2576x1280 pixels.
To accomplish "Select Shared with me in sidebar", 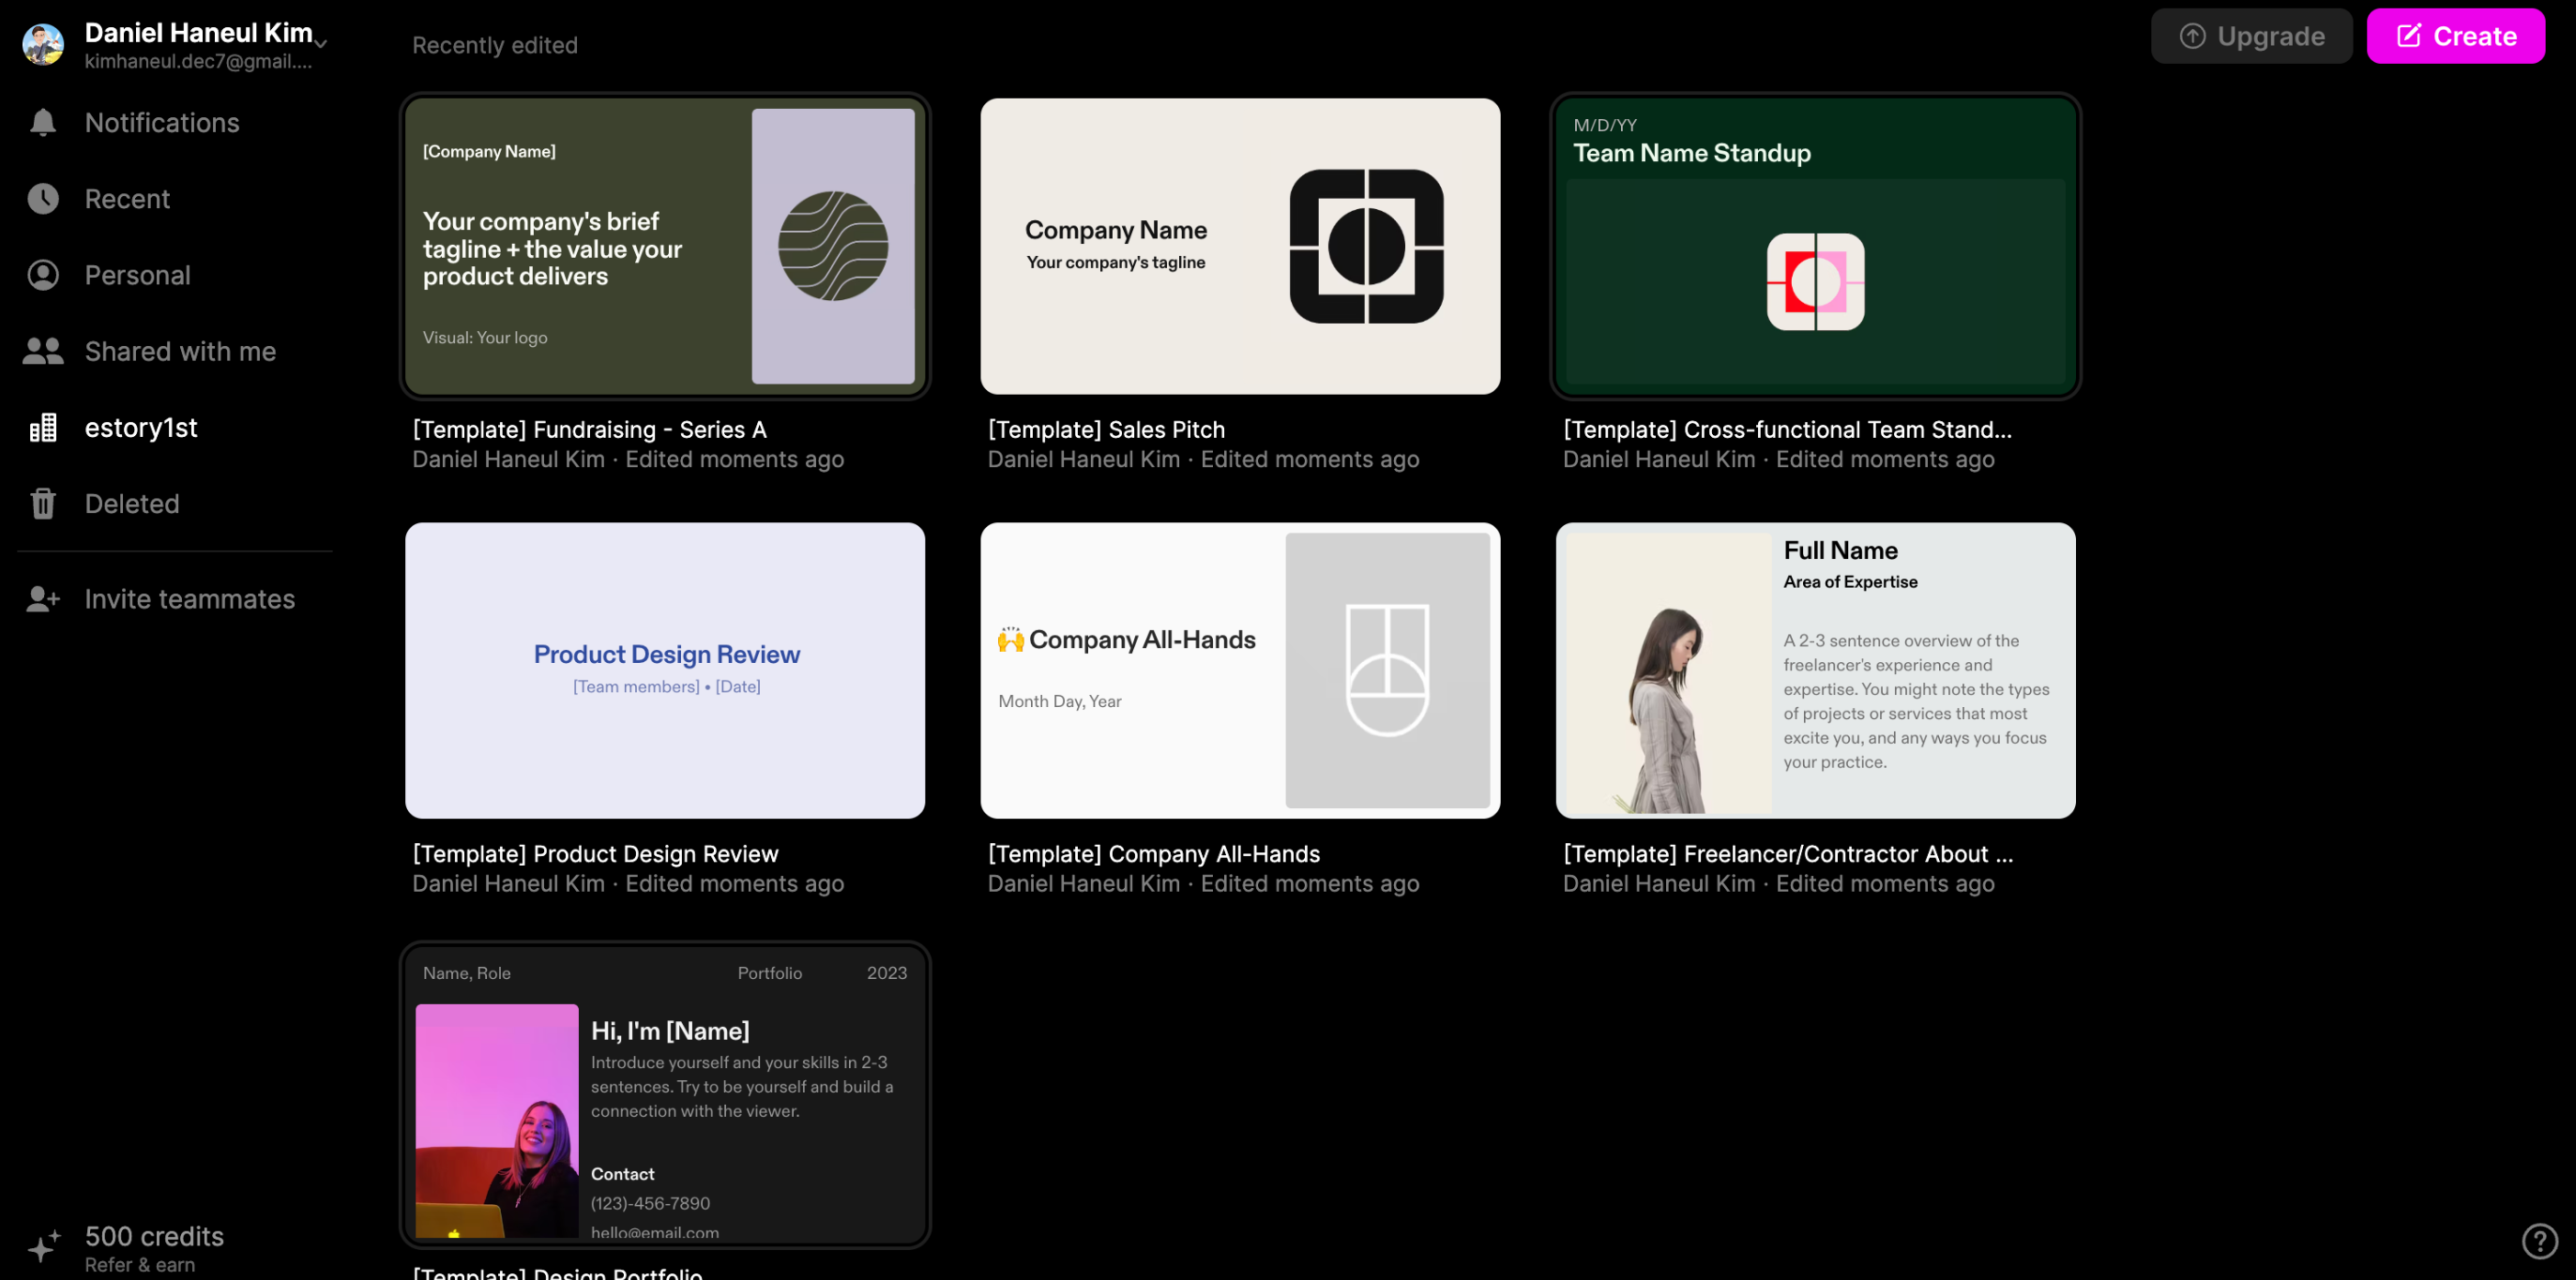I will coord(180,351).
